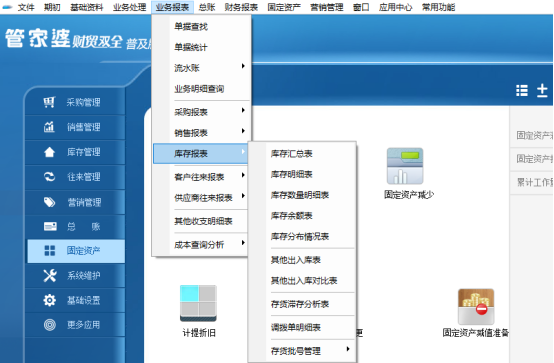Open 库存管理 with house icon

click(x=75, y=152)
